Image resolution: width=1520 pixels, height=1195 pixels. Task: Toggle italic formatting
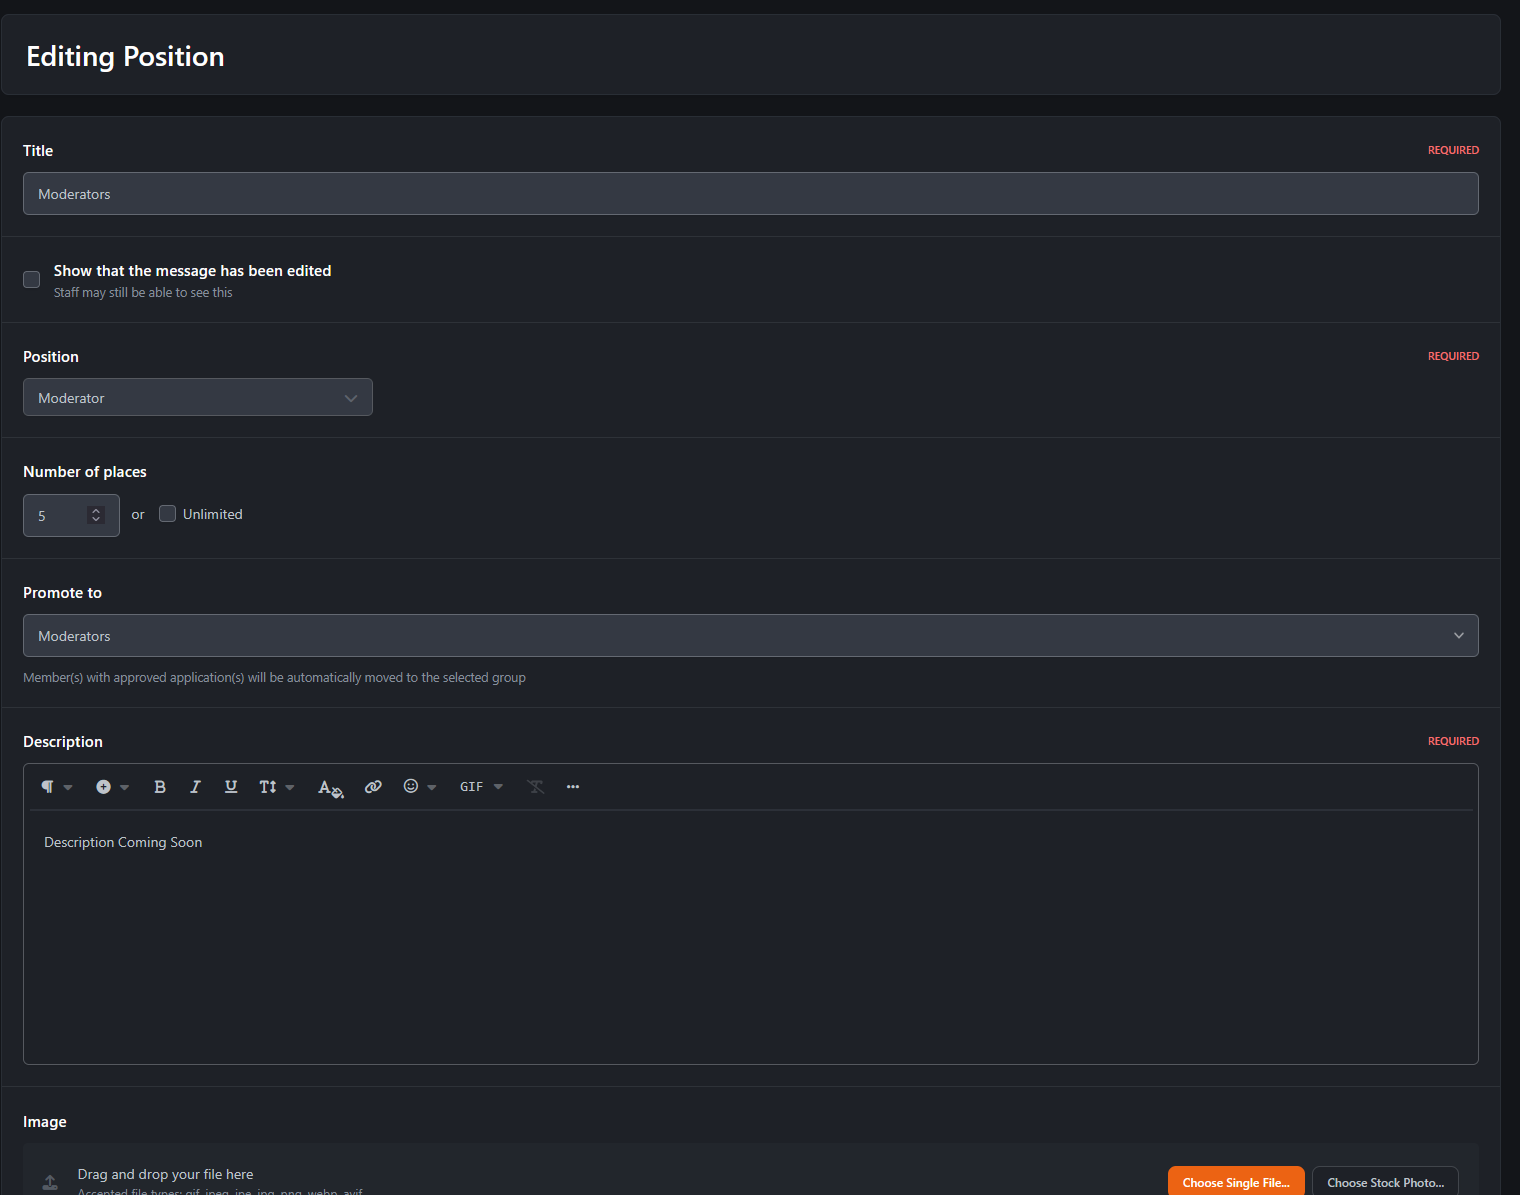(x=195, y=787)
